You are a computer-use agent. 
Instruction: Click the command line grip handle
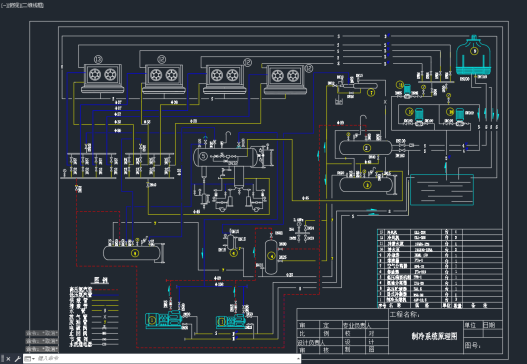click(x=3, y=359)
